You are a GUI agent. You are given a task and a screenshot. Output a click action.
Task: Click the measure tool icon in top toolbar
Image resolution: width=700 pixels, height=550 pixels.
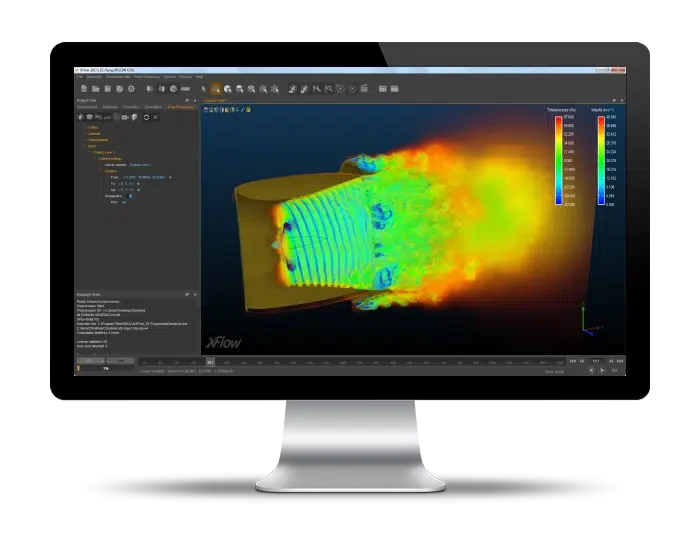(316, 89)
